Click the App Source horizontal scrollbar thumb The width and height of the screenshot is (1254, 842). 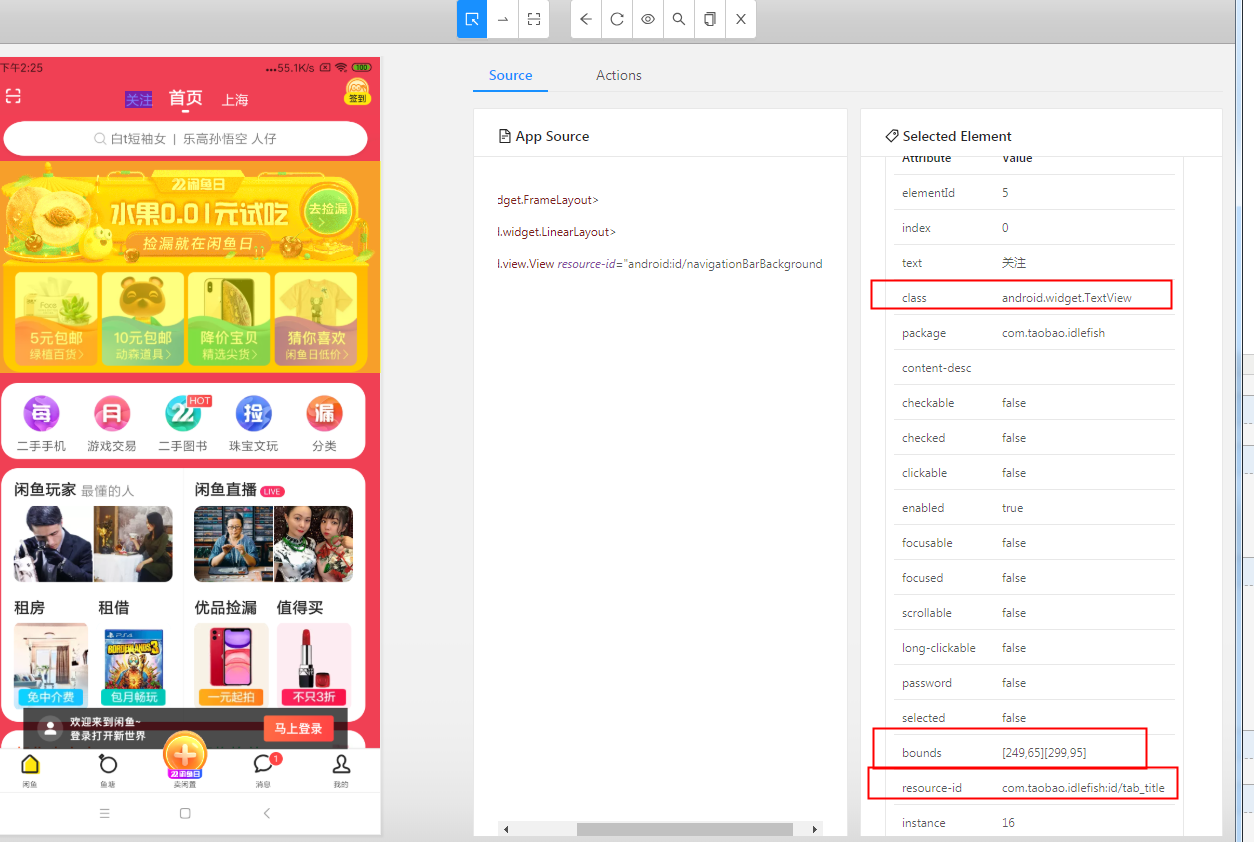click(685, 830)
